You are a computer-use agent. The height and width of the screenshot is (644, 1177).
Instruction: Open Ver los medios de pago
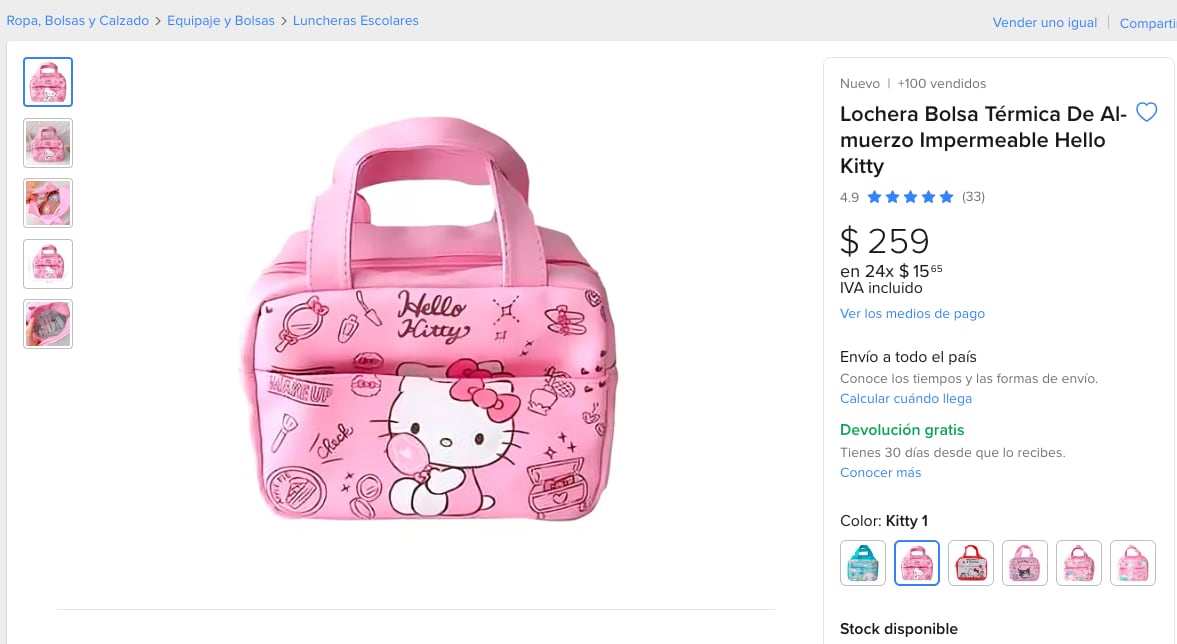(912, 314)
